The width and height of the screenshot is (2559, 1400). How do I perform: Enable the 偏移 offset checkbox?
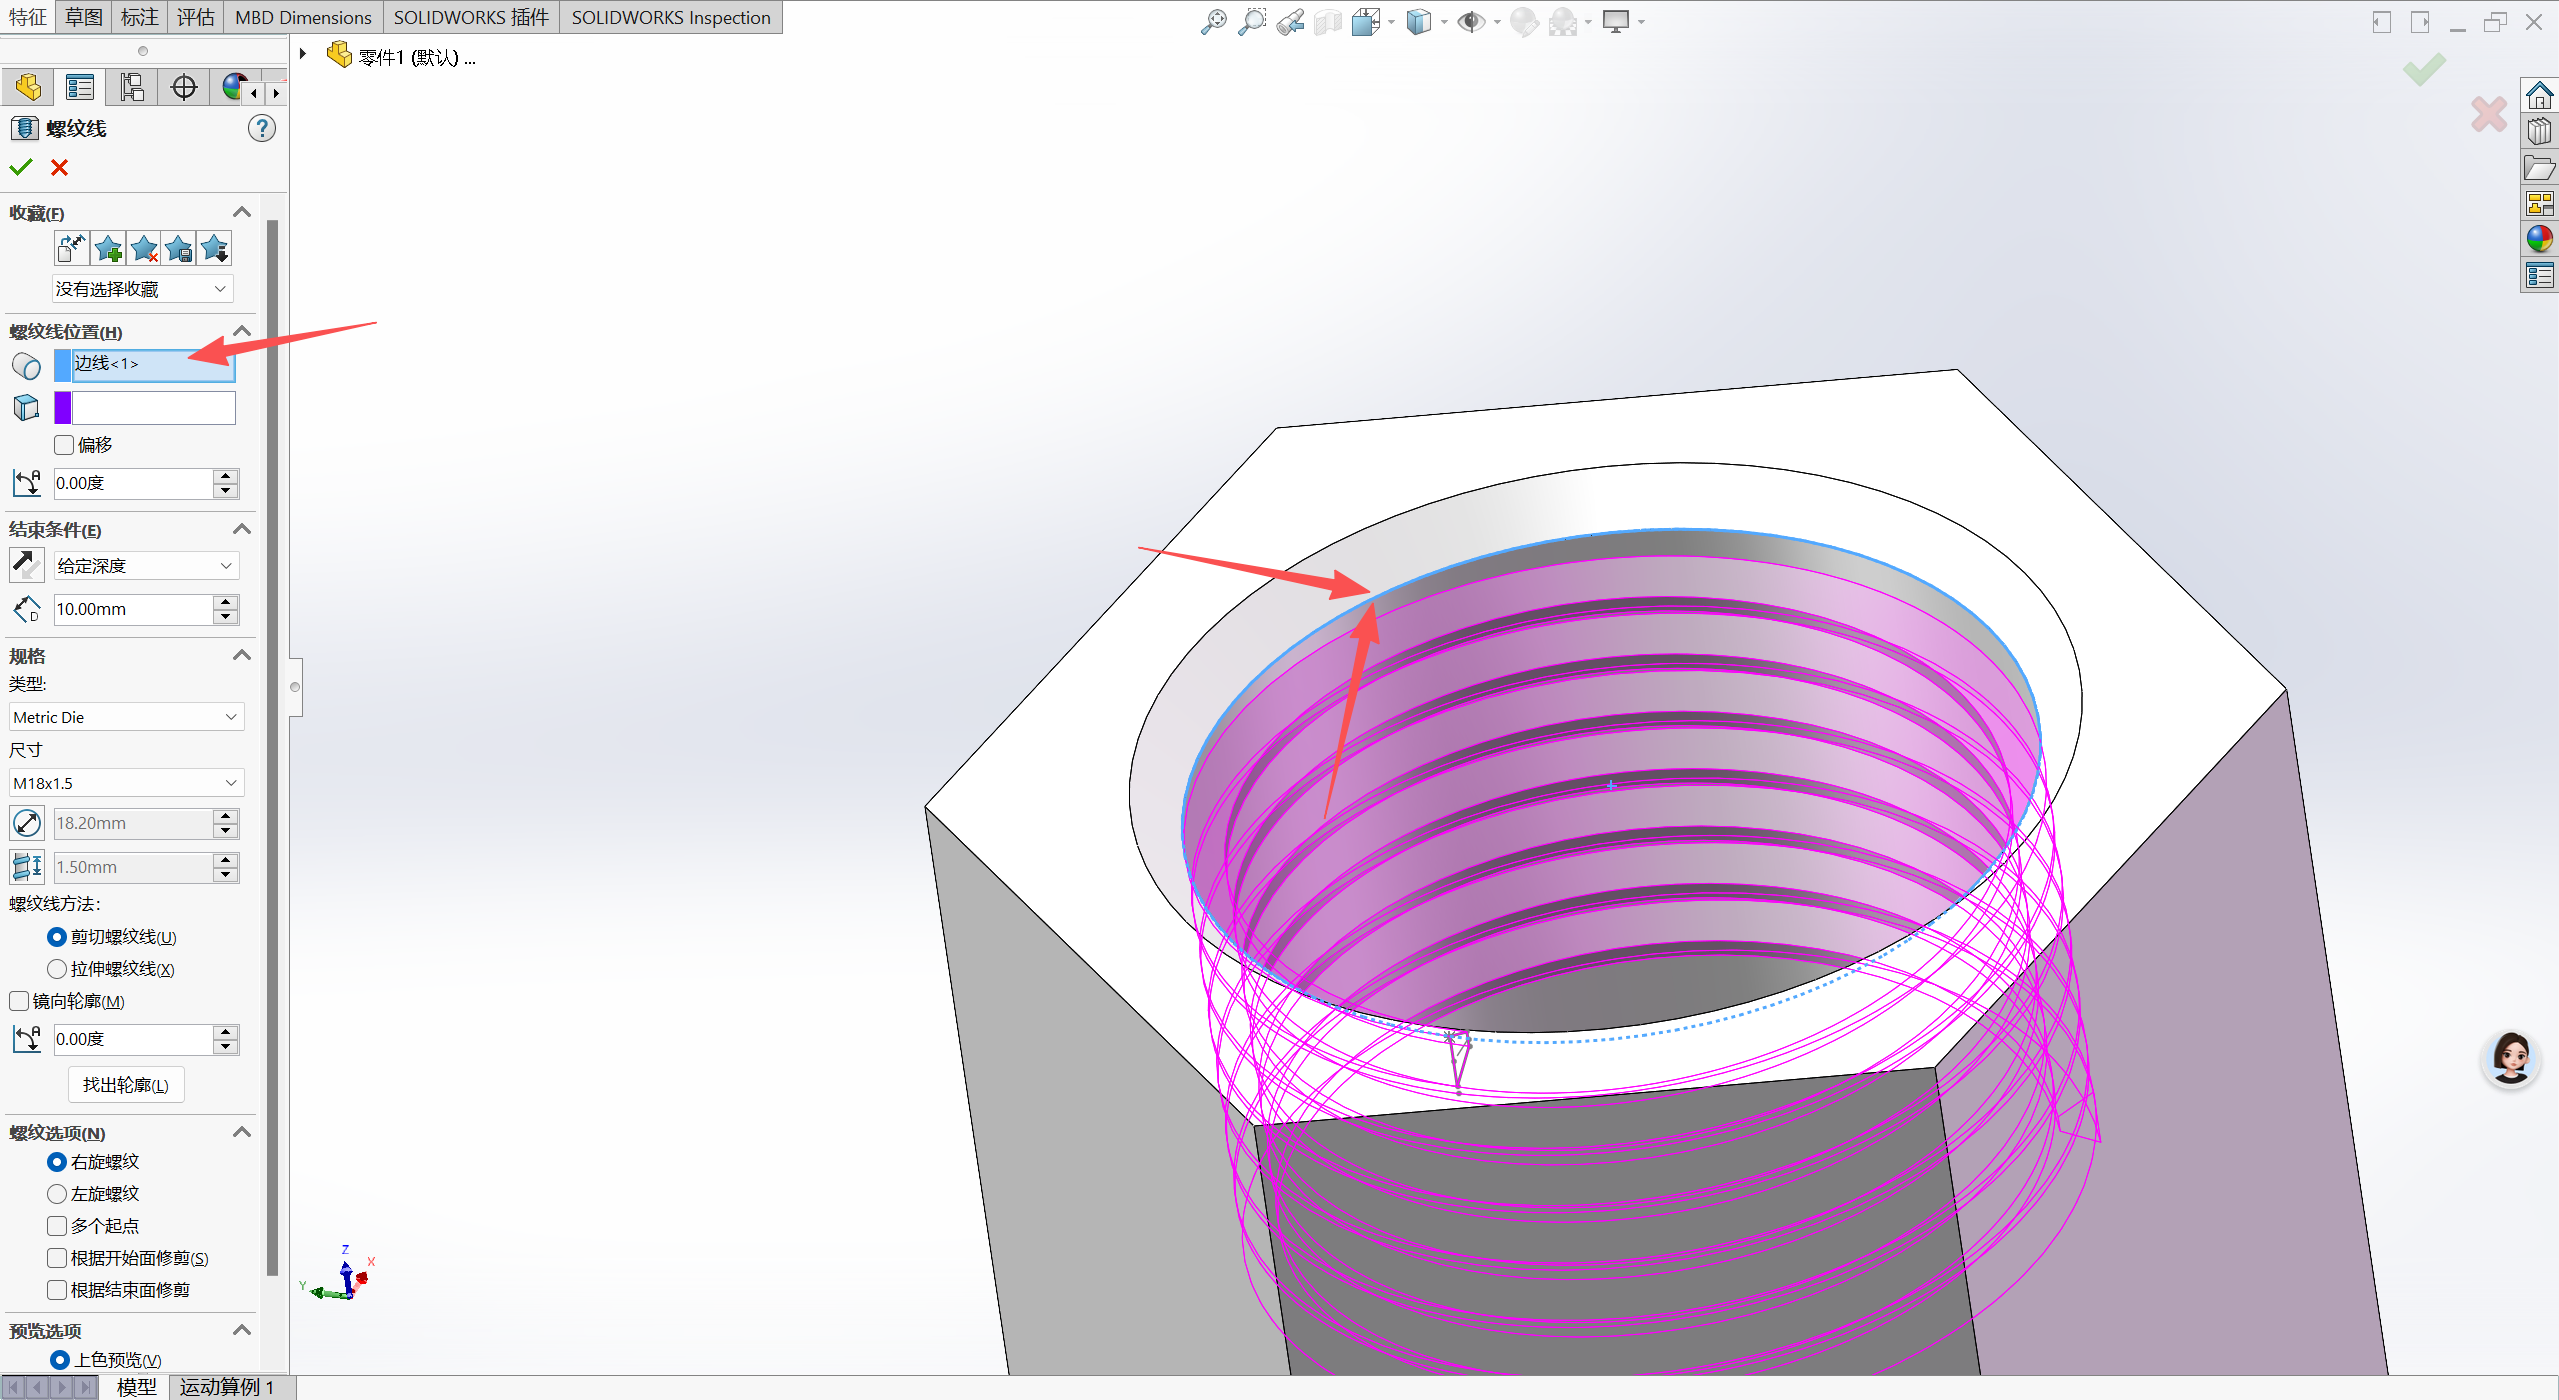coord(64,445)
